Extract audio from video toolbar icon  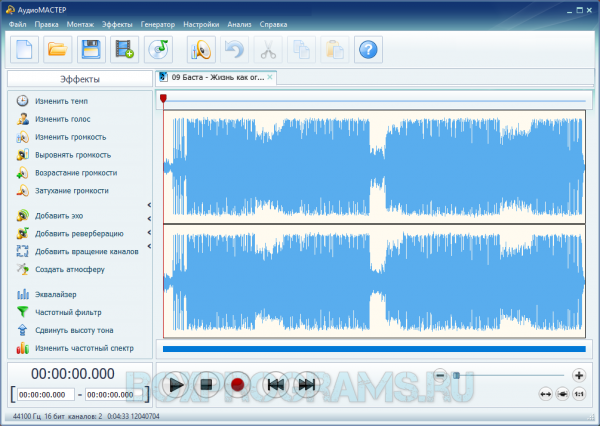pos(125,50)
